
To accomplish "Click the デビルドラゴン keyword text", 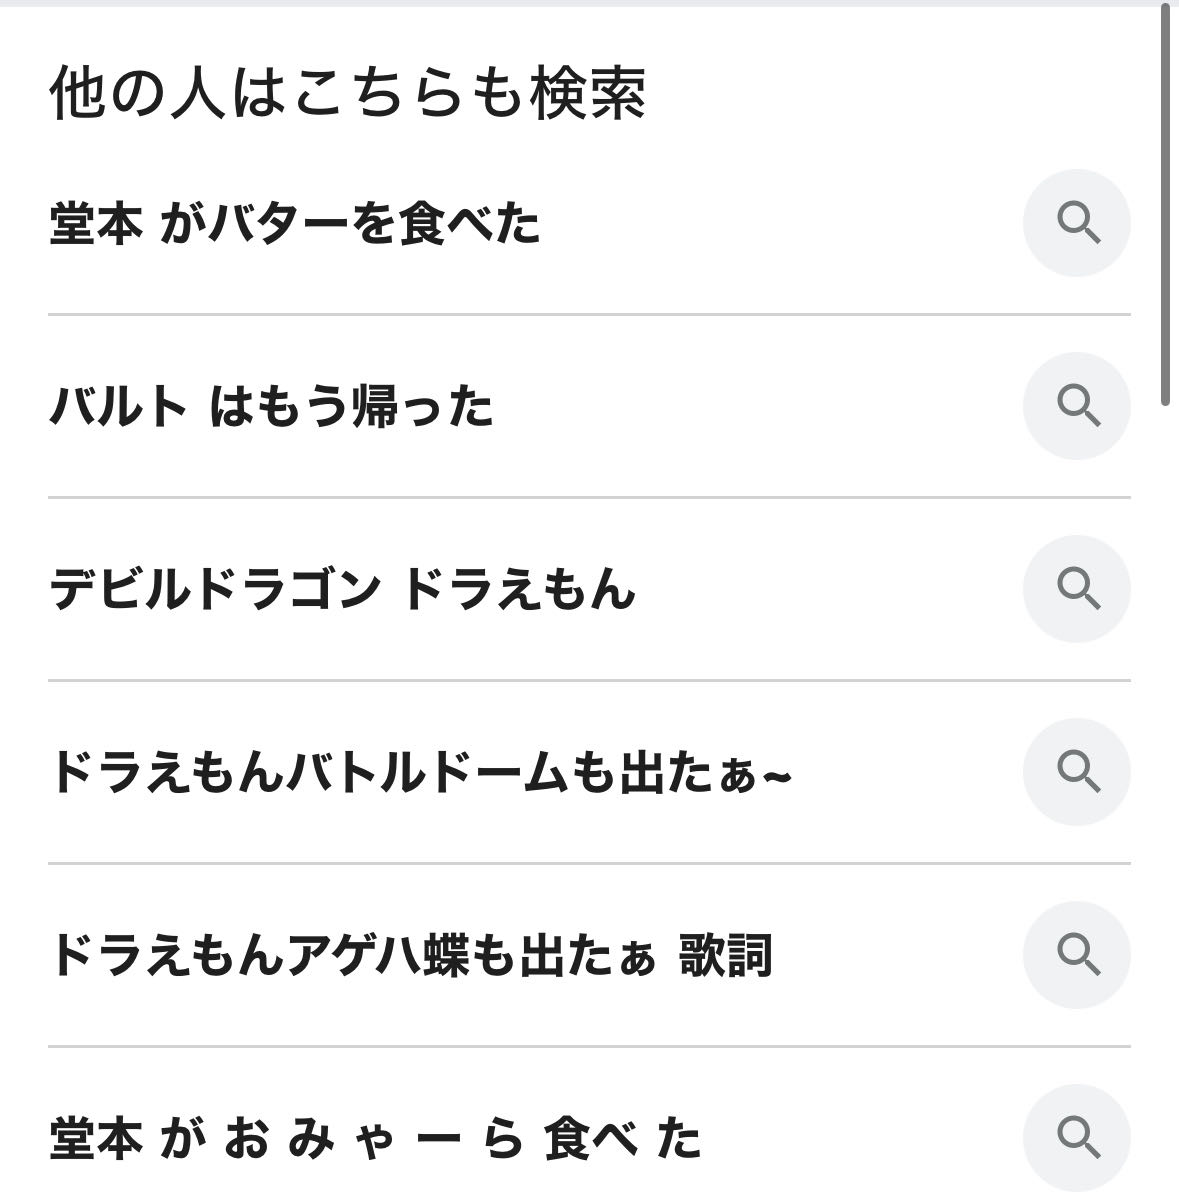I will (x=215, y=590).
